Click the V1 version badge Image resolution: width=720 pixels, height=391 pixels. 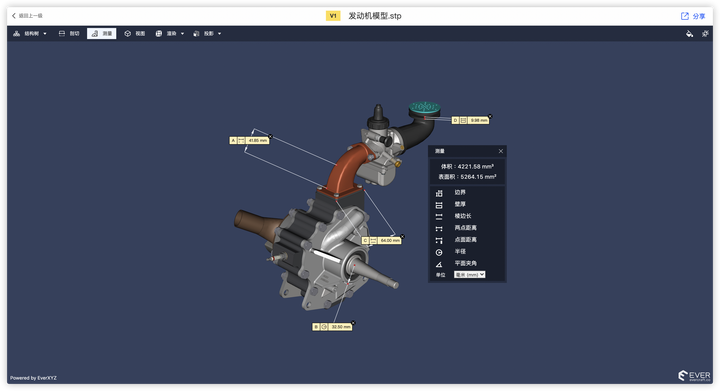coord(333,16)
